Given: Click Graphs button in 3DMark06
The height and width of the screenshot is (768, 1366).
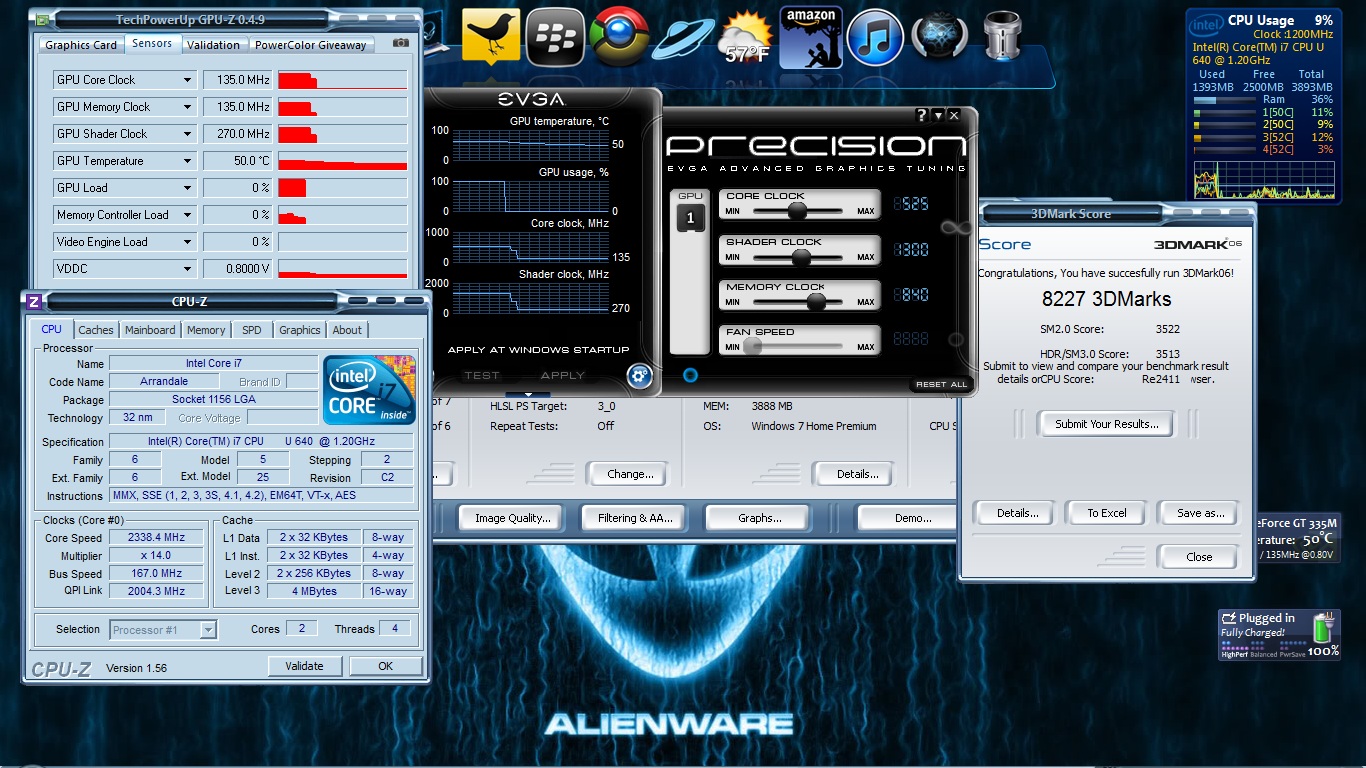Looking at the screenshot, I should point(759,518).
